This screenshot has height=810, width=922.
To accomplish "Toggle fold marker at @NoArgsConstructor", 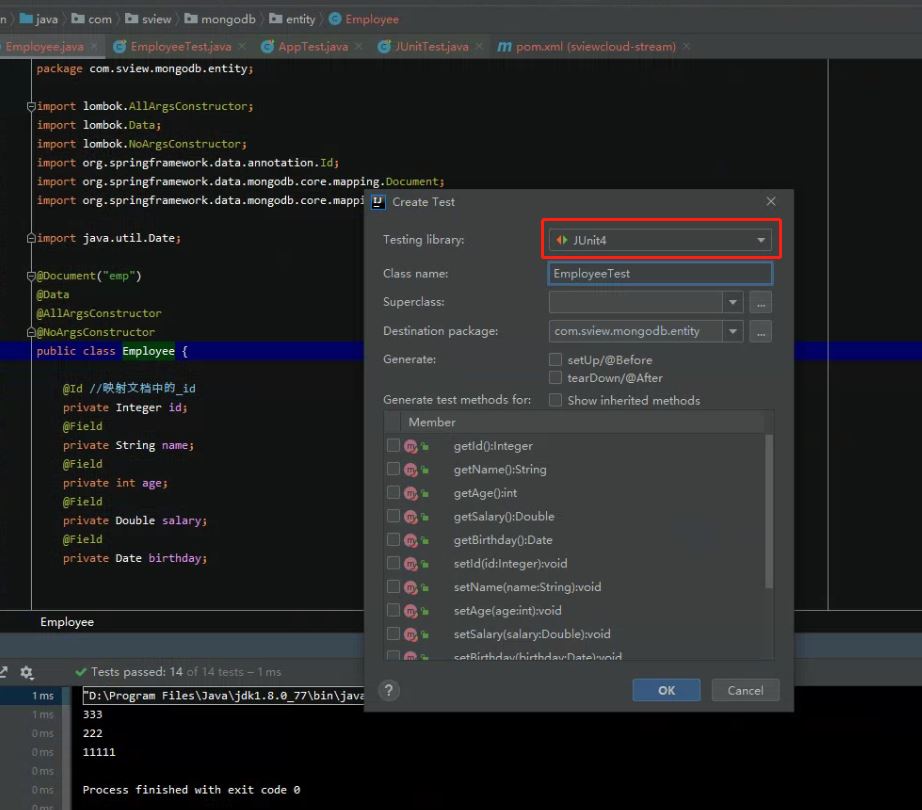I will click(31, 332).
